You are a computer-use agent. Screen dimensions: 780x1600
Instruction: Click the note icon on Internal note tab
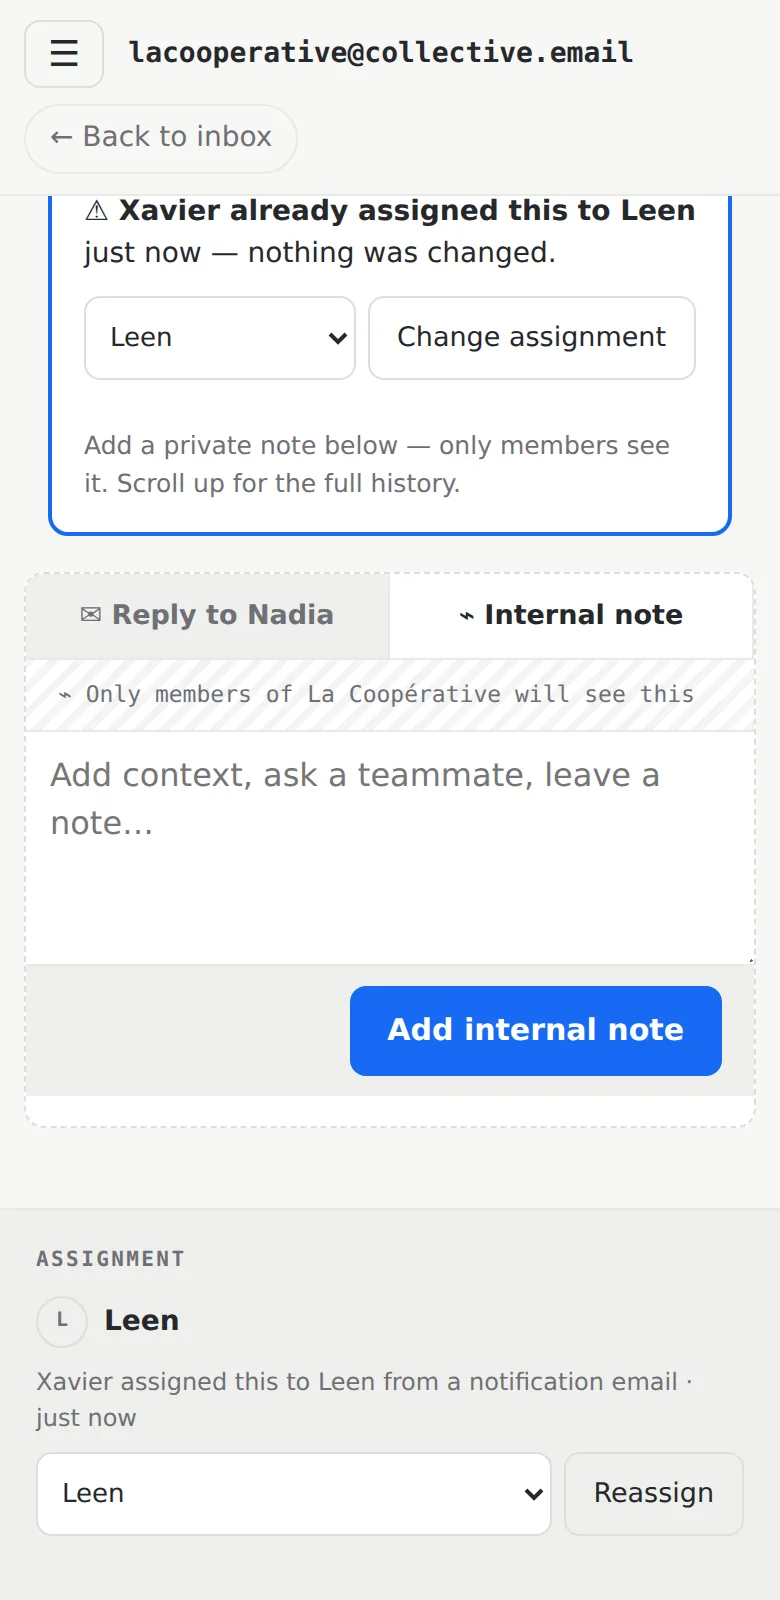[466, 616]
